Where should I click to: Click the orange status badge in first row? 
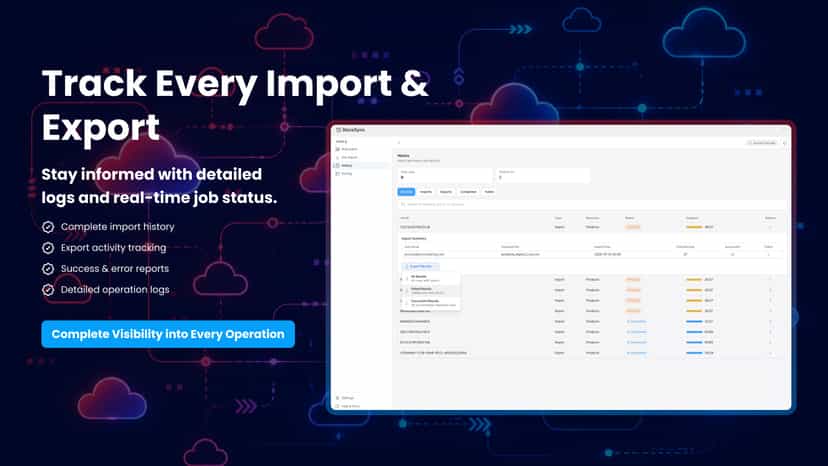[633, 227]
